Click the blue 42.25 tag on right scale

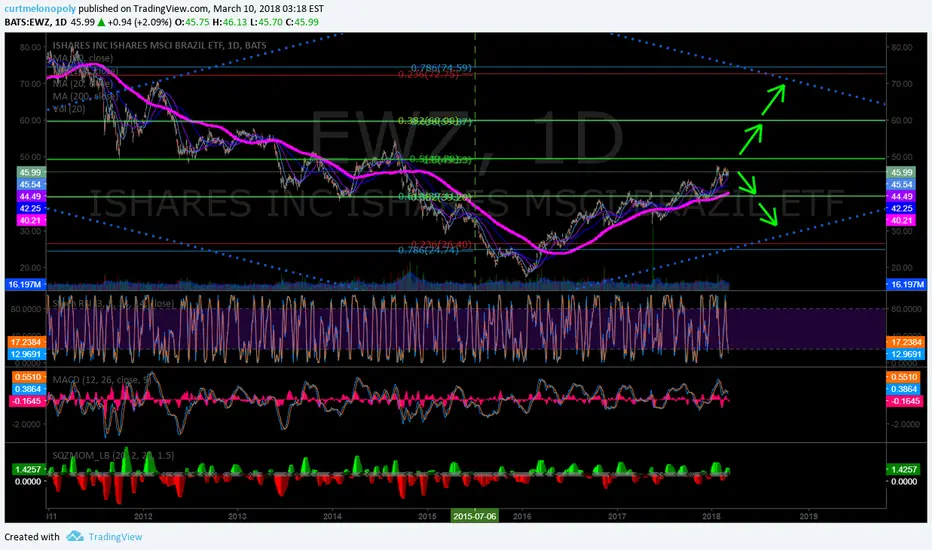pos(902,208)
